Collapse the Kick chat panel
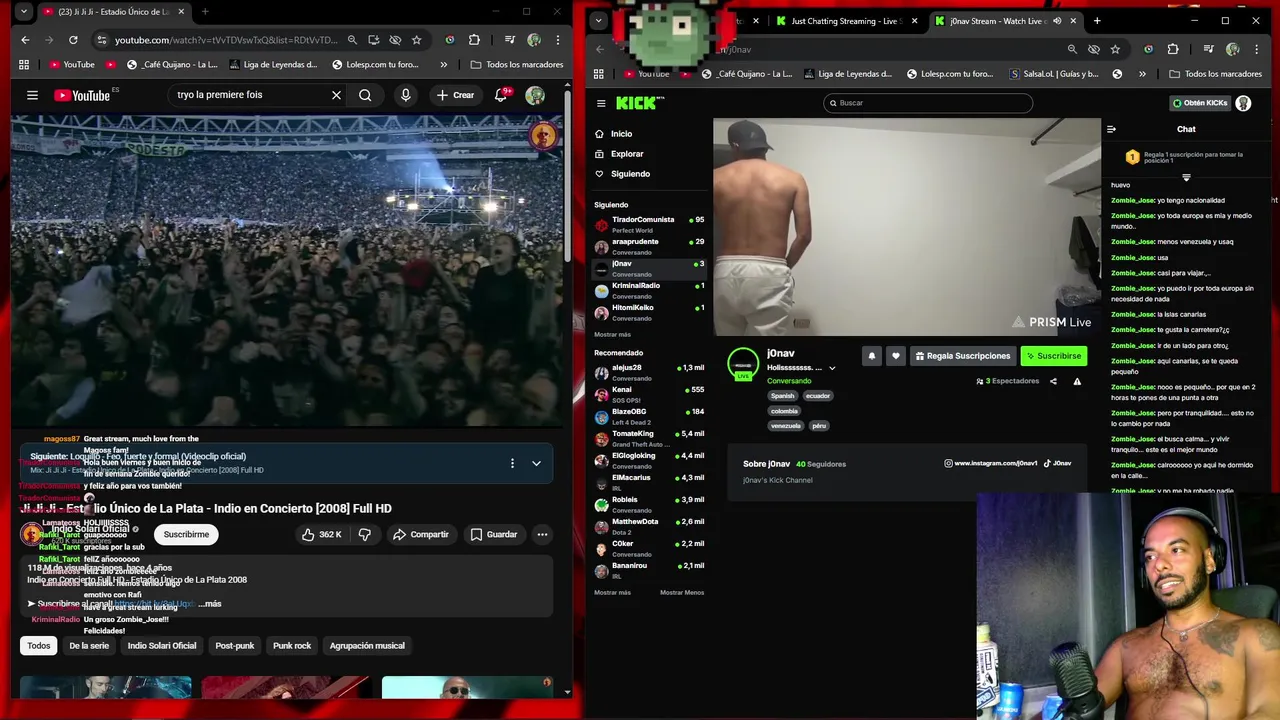 (1111, 129)
